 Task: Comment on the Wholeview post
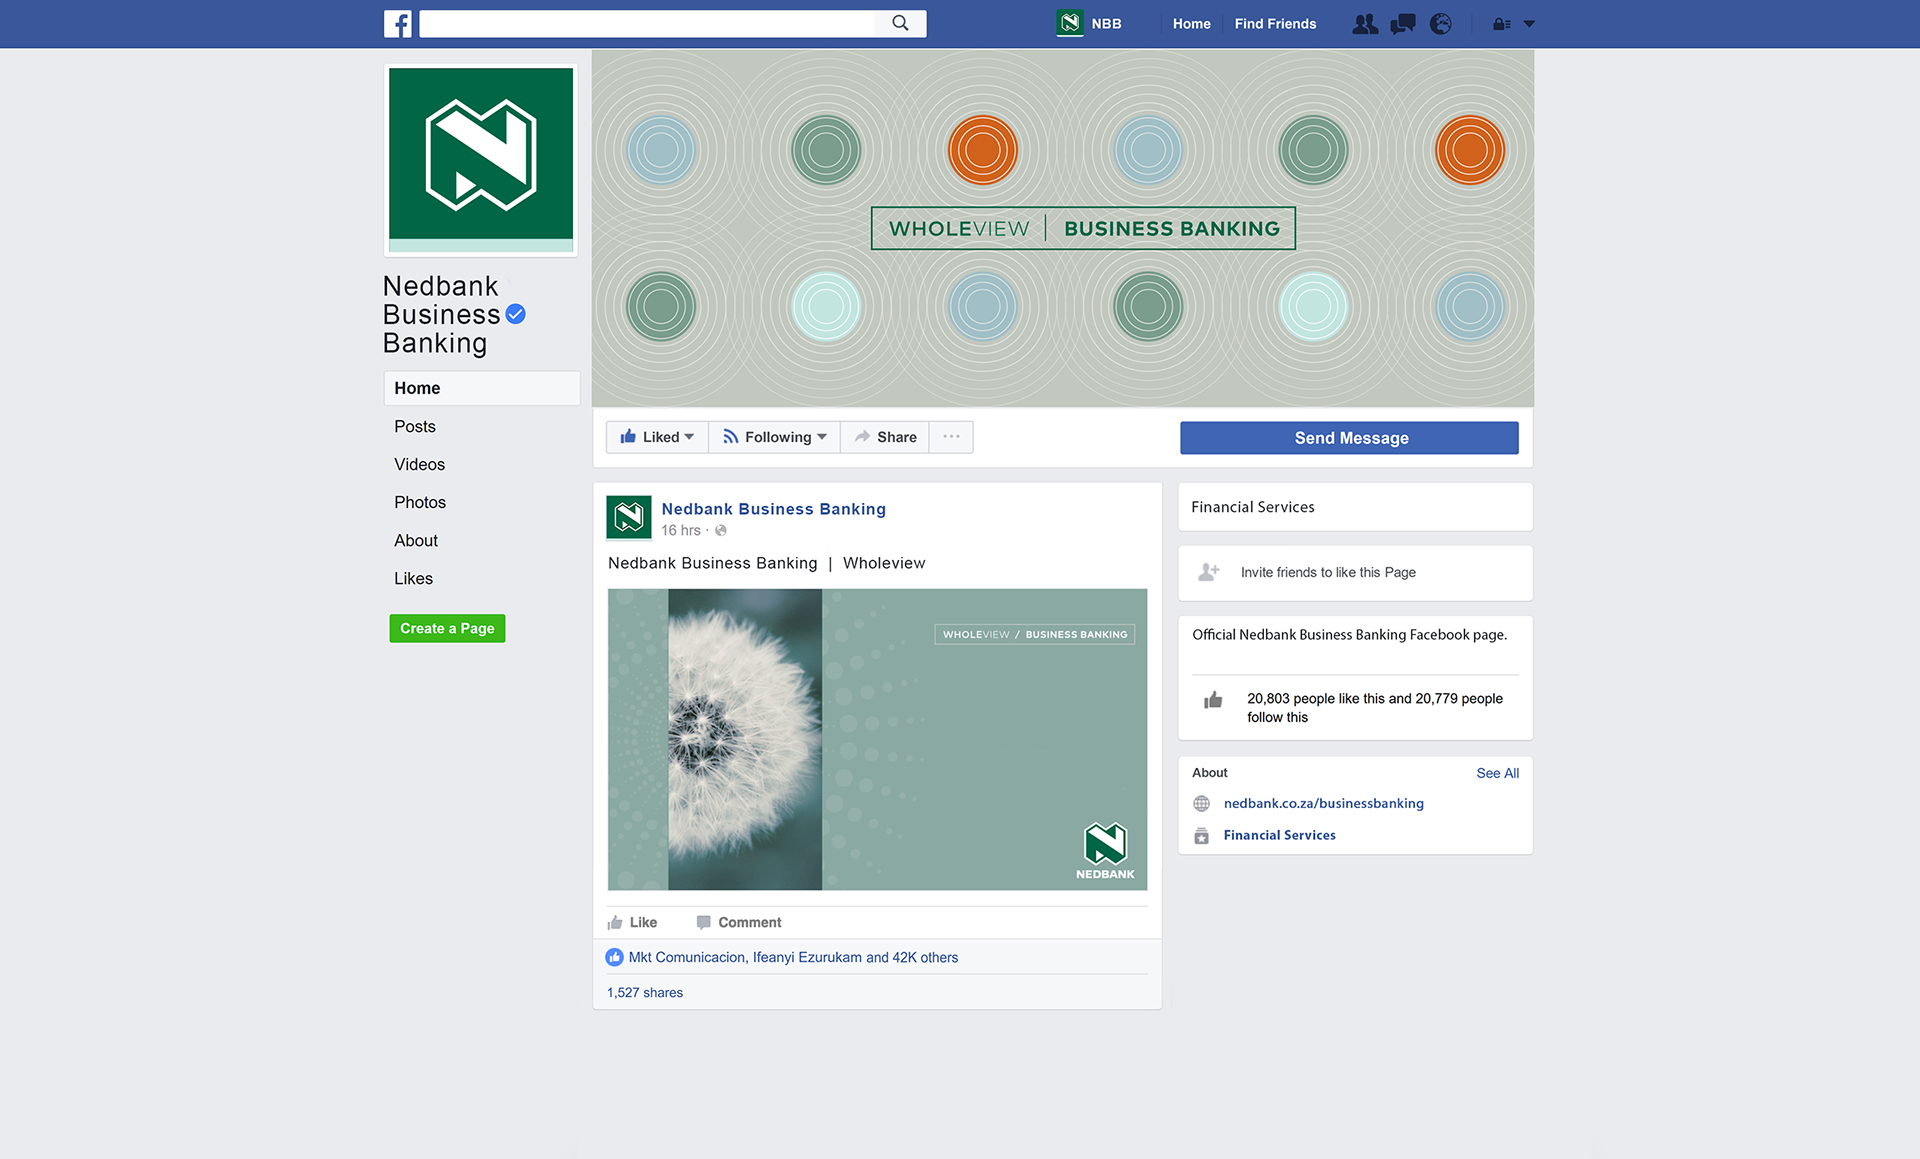point(739,922)
